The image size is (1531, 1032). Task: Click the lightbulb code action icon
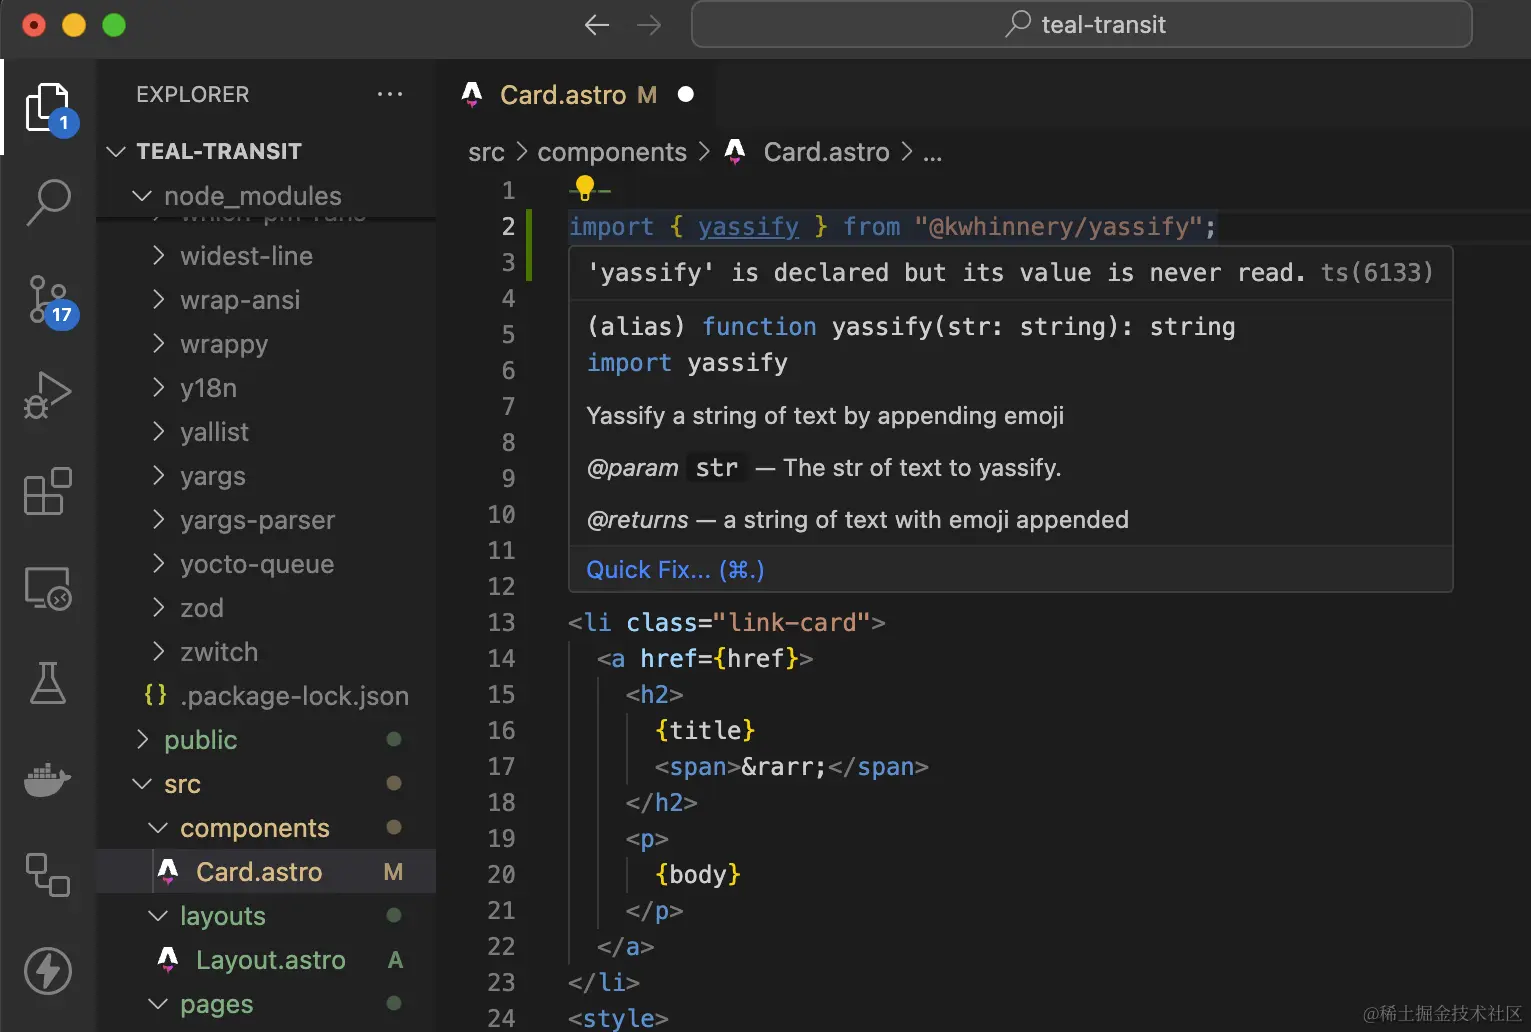585,187
